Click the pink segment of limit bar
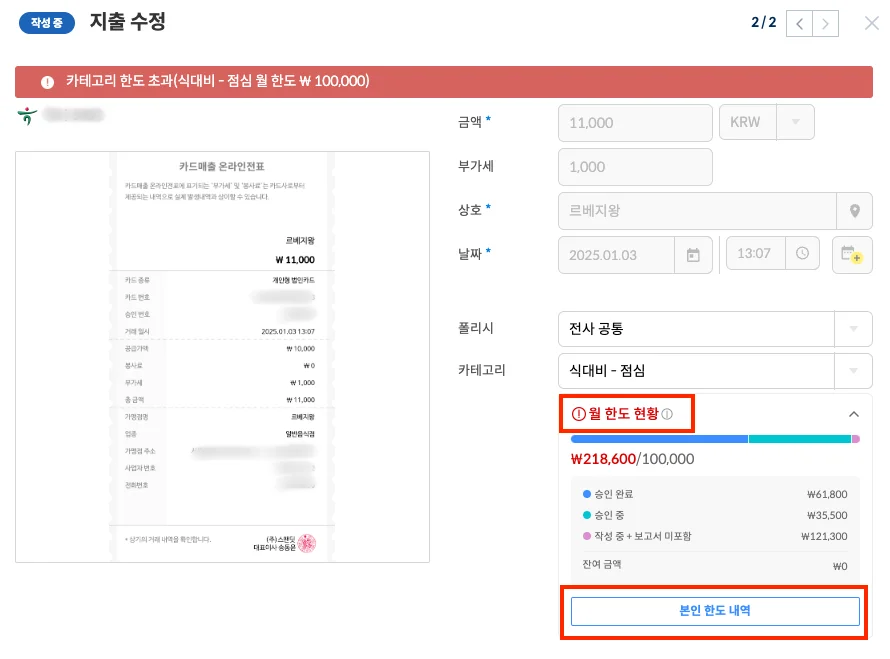890x659 pixels. tap(856, 439)
